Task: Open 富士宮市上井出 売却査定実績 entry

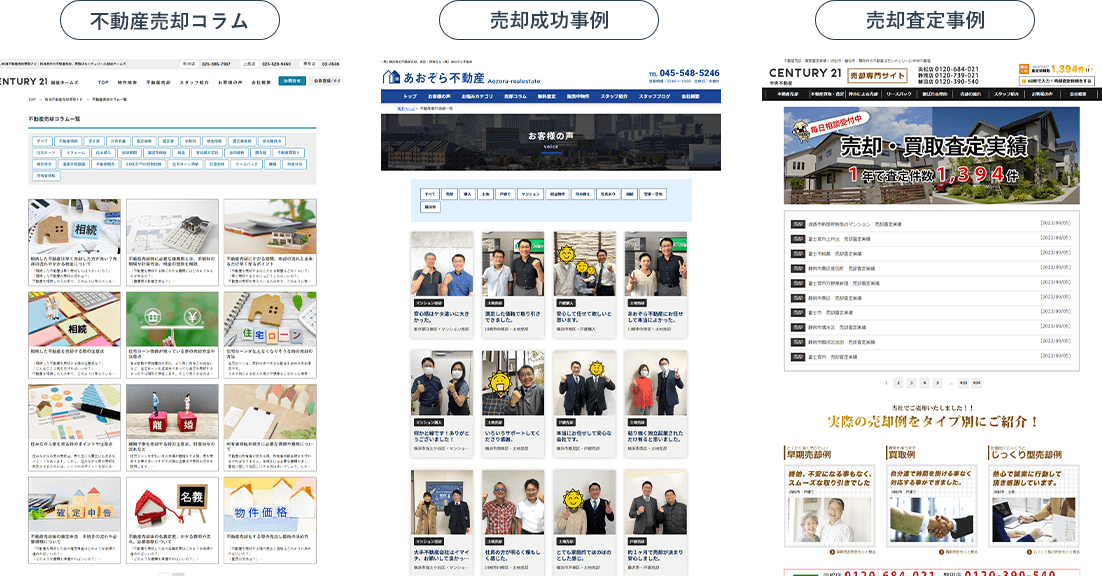Action: tap(931, 239)
